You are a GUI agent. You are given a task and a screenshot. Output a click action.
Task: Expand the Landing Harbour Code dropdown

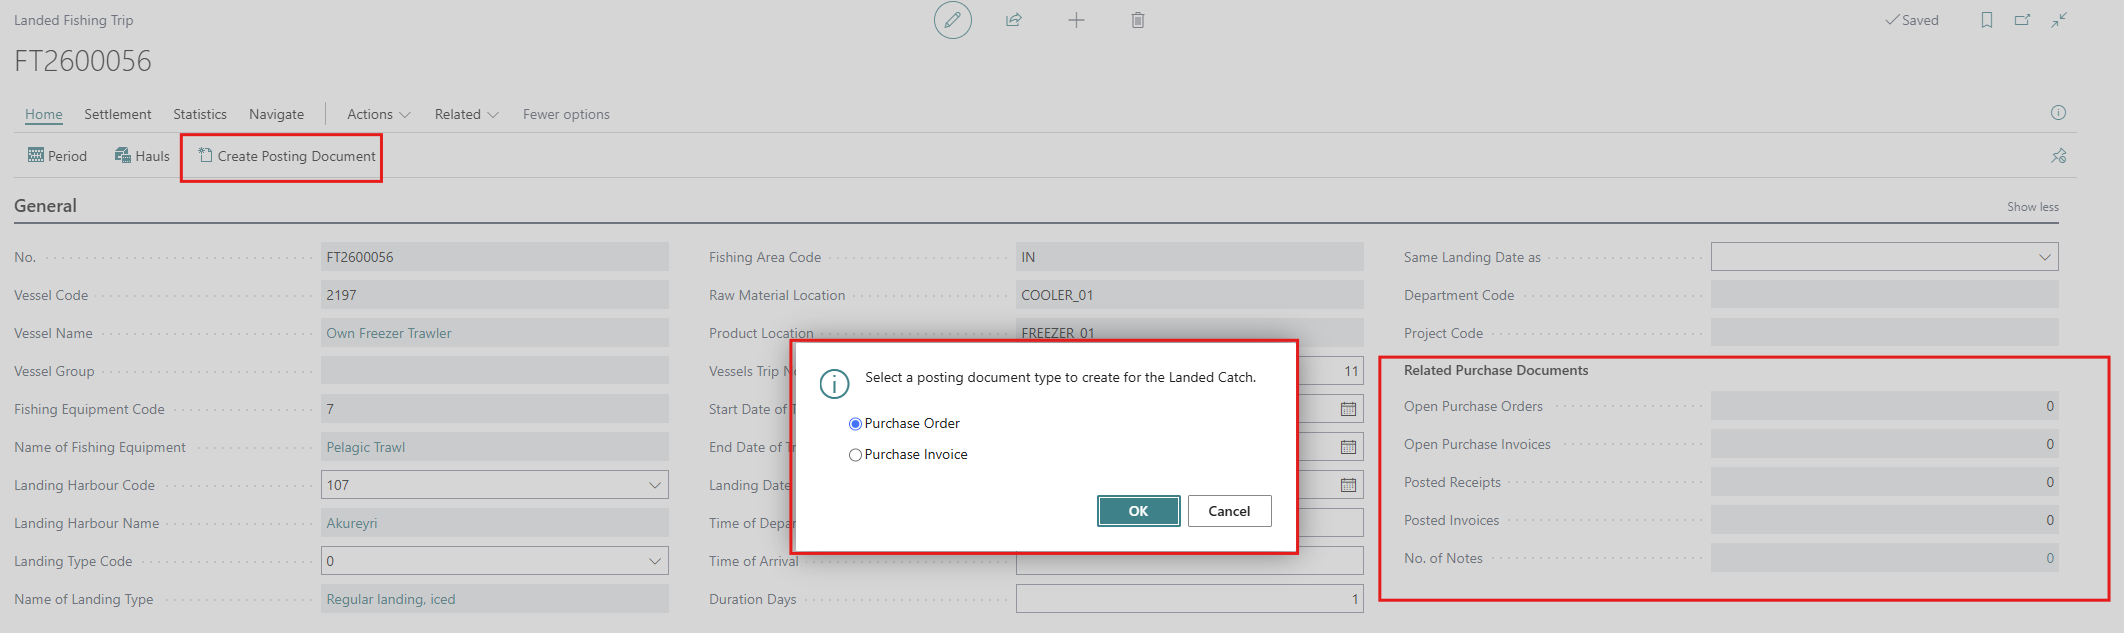click(655, 485)
